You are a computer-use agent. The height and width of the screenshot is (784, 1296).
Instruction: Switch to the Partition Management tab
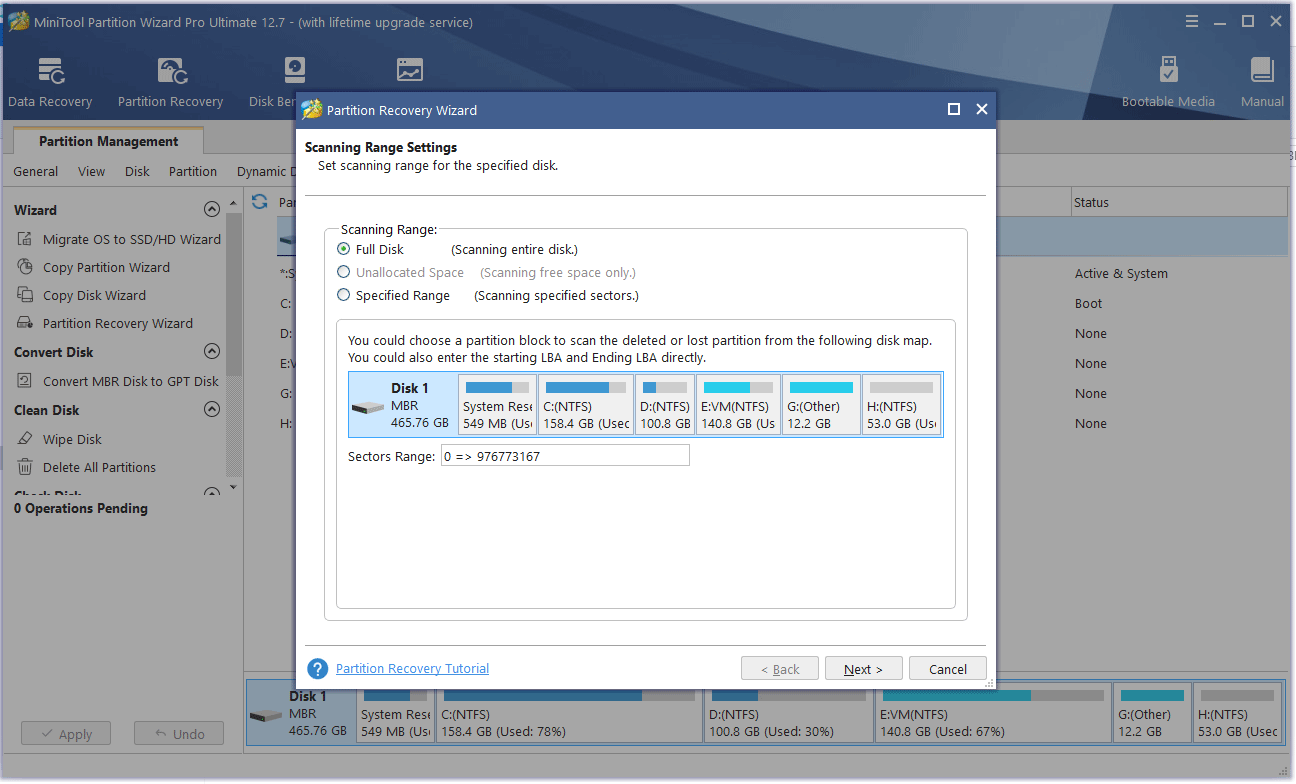(107, 140)
